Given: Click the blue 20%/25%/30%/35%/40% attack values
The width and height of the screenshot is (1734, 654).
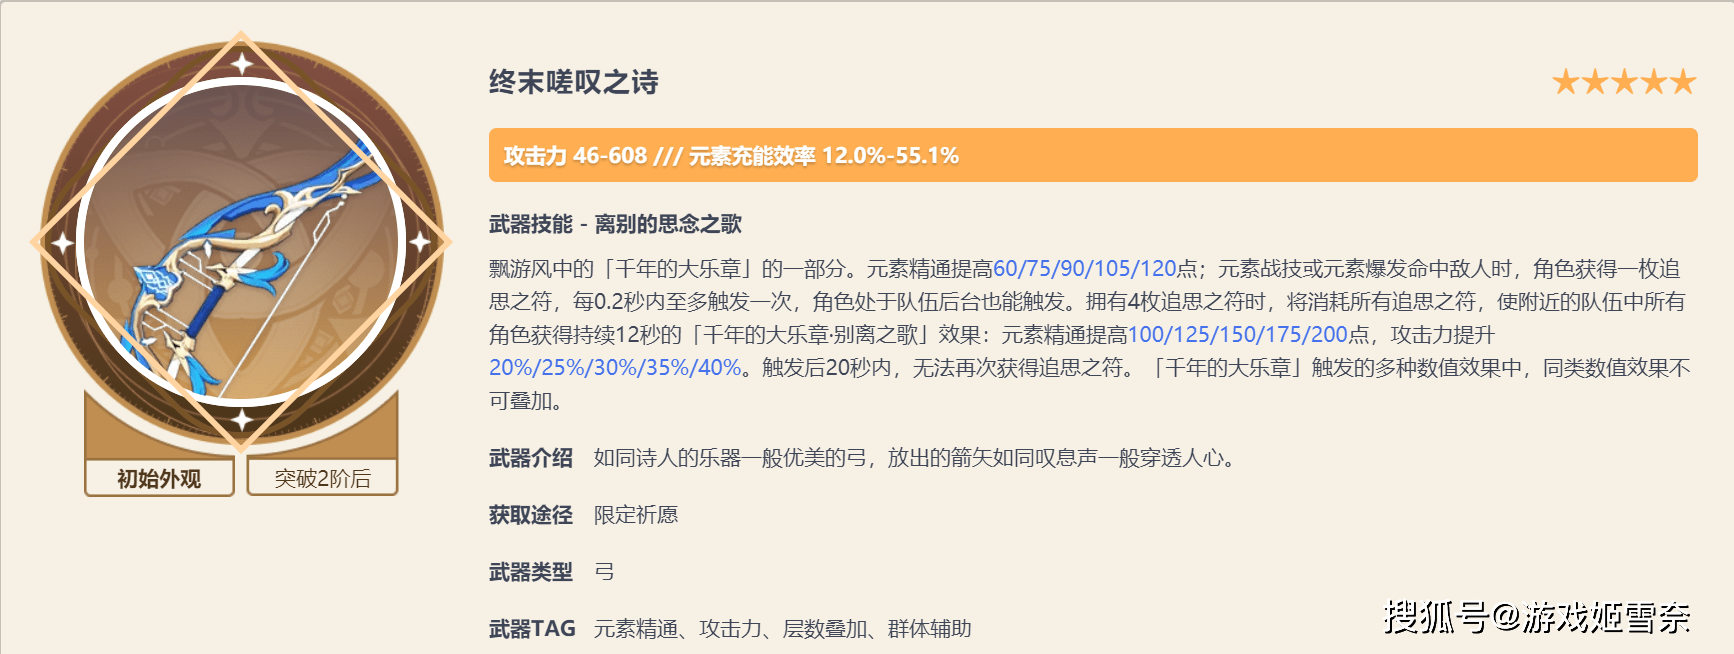Looking at the screenshot, I should [x=615, y=368].
